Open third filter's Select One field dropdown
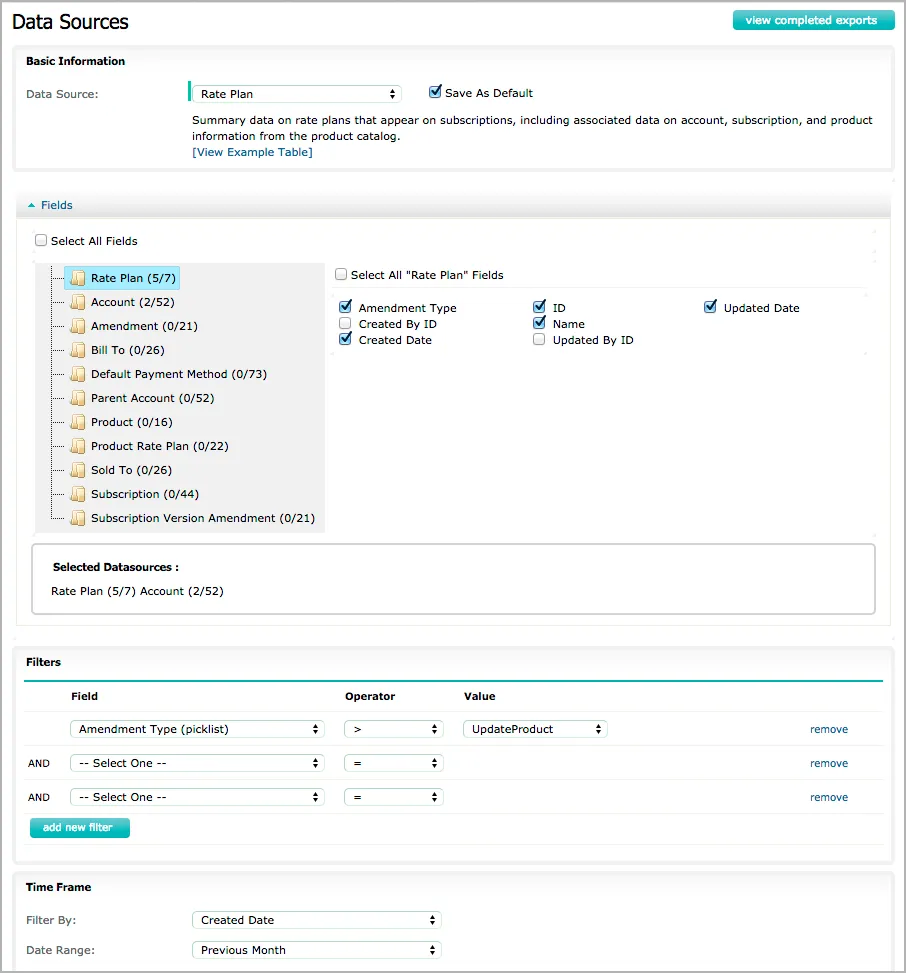 [x=197, y=797]
